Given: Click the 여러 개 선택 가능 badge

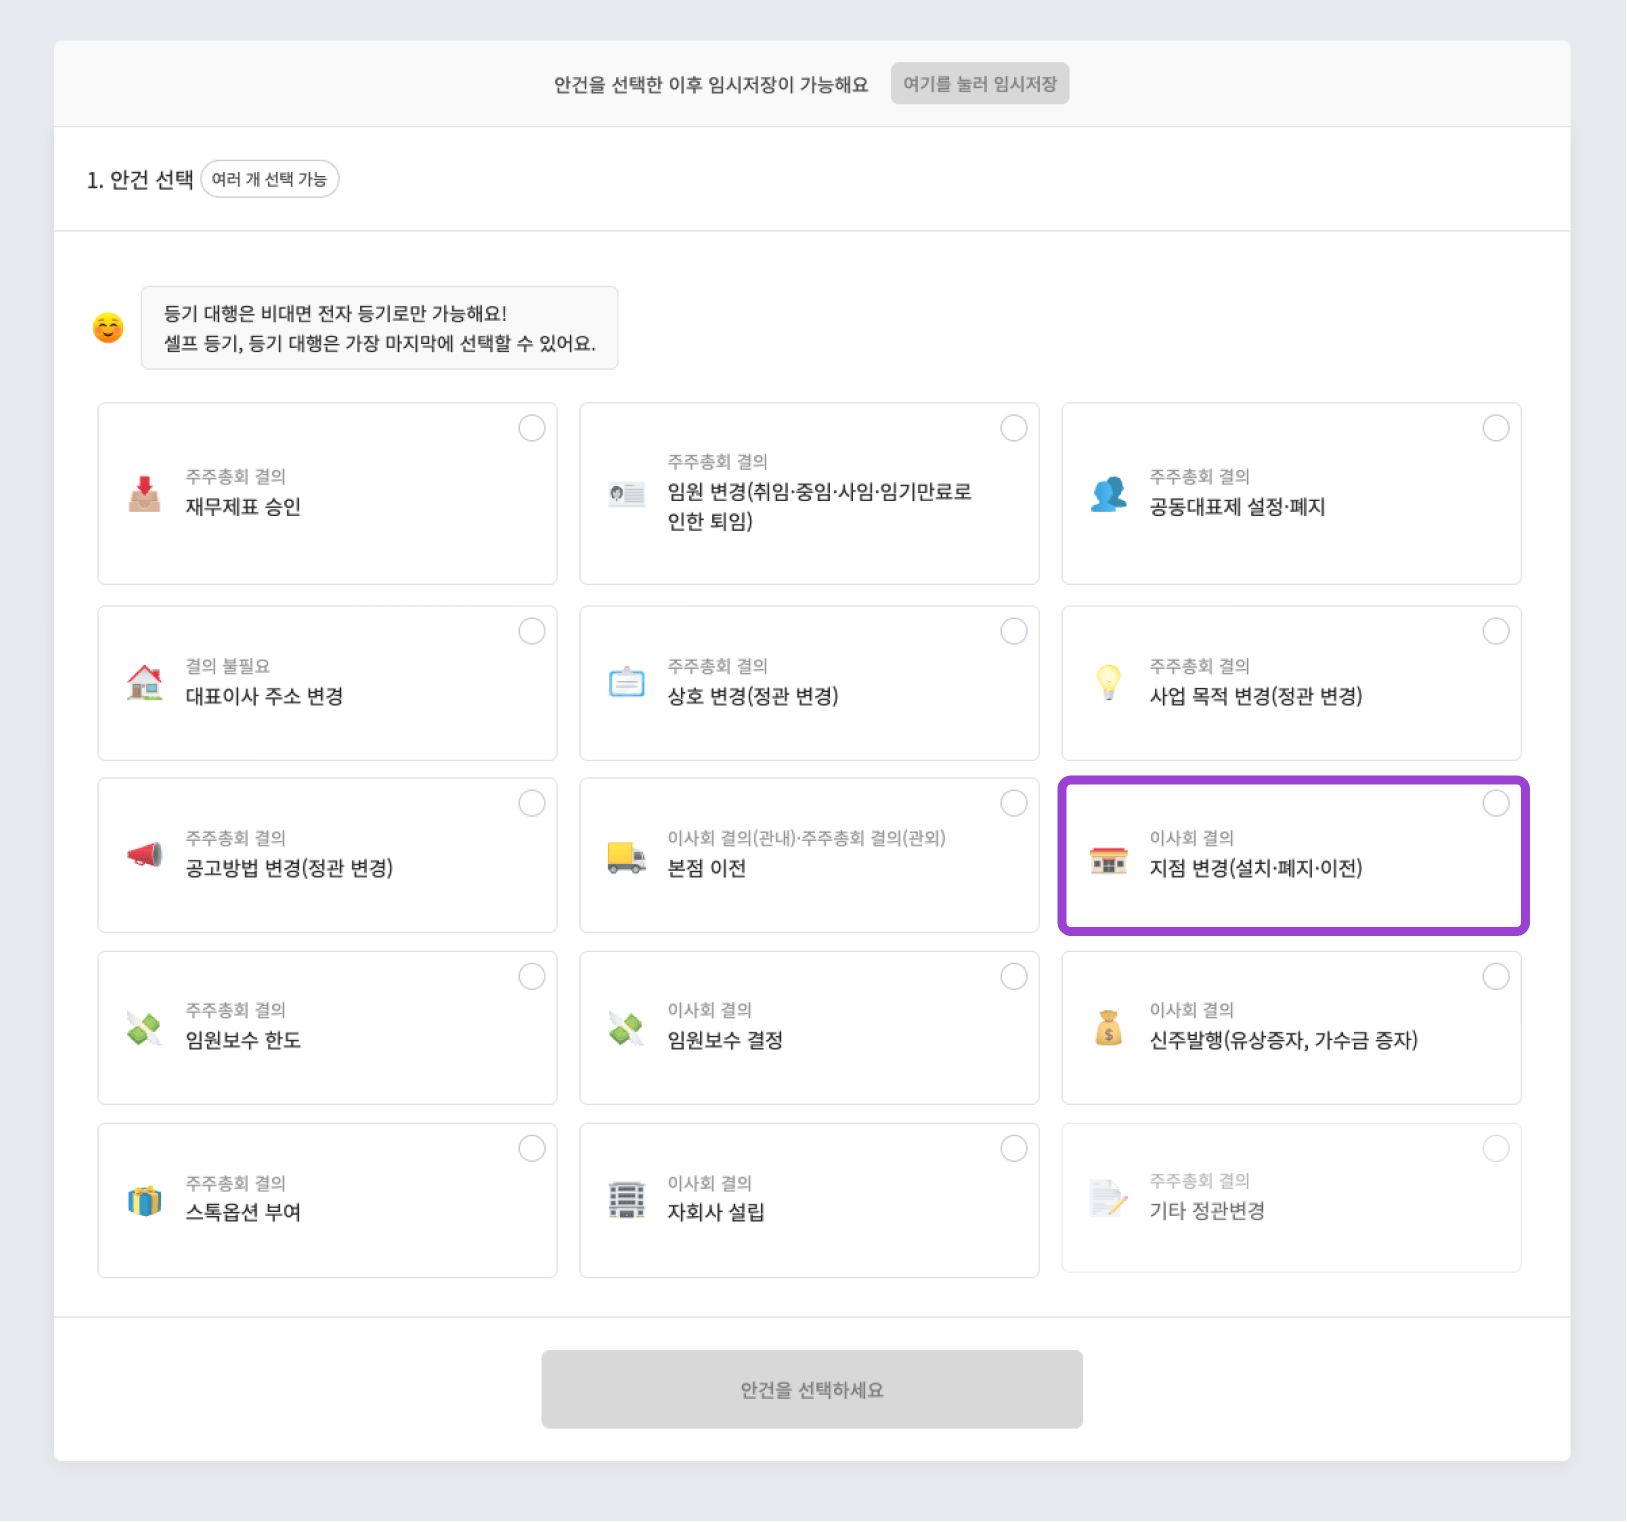Looking at the screenshot, I should click(270, 179).
